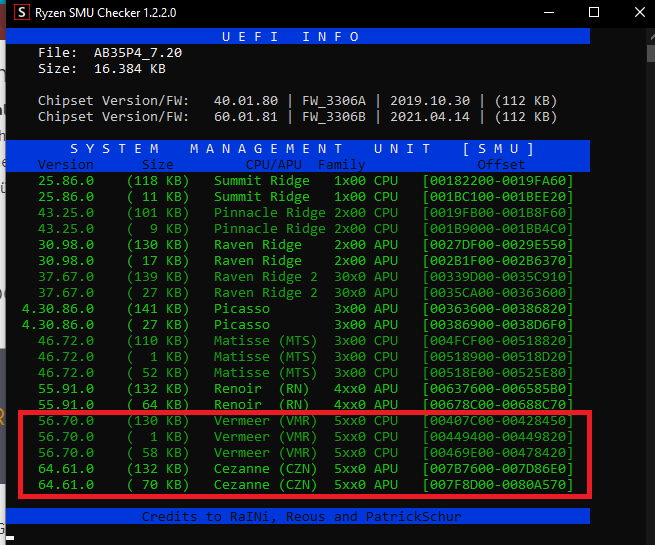Viewport: 655px width, 545px height.
Task: Click firmware name FW_3306A
Action: (x=334, y=101)
